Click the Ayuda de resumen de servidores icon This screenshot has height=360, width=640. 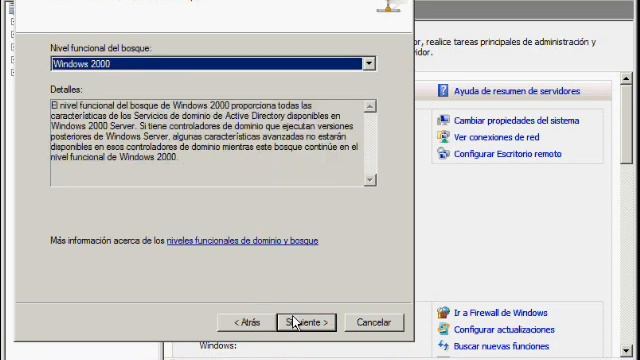coord(443,91)
